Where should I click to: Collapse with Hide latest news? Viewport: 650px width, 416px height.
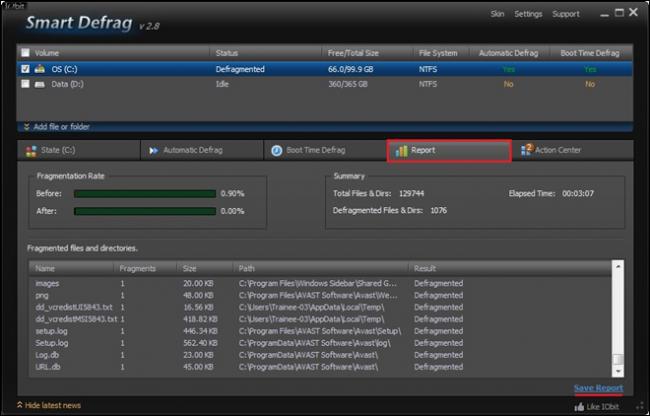tap(49, 405)
